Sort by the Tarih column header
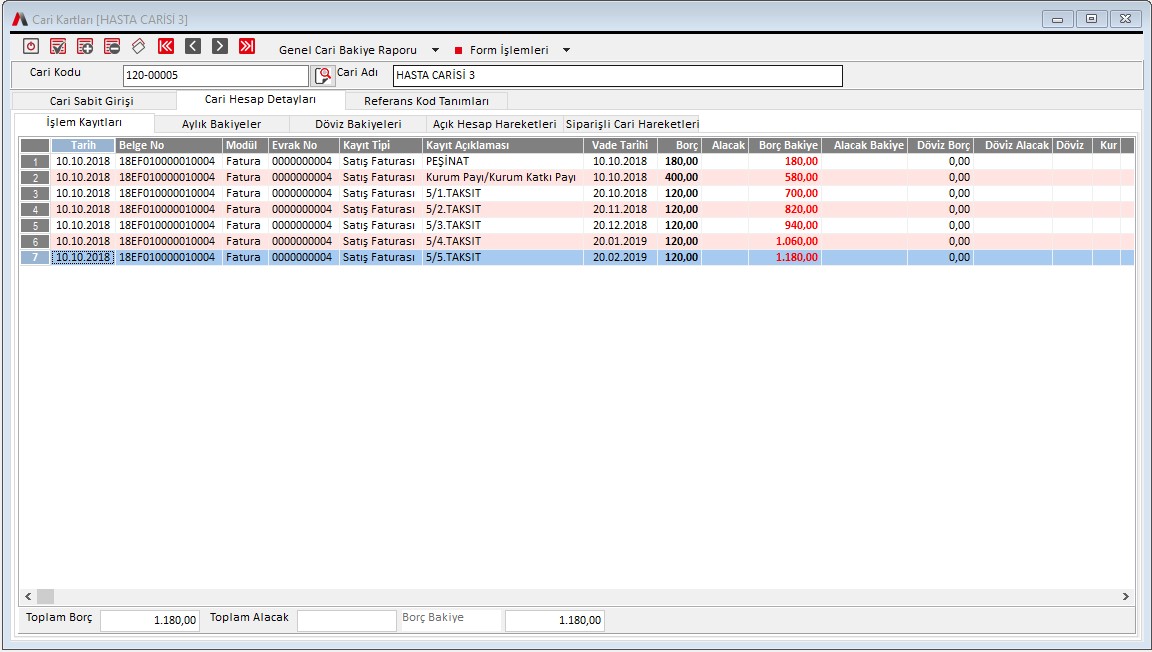The width and height of the screenshot is (1152, 652). tap(83, 146)
